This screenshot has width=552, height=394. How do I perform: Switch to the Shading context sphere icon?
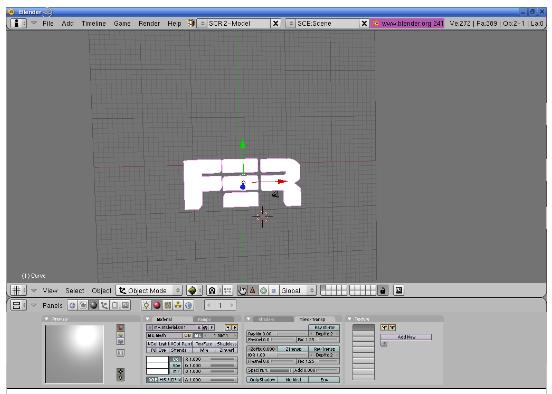pyautogui.click(x=94, y=305)
